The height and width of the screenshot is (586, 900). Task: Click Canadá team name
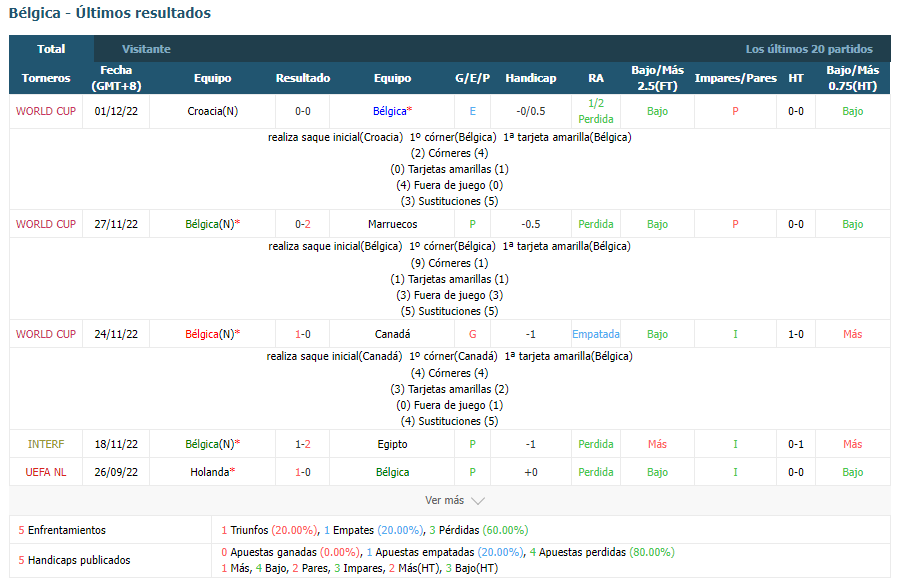tap(393, 334)
